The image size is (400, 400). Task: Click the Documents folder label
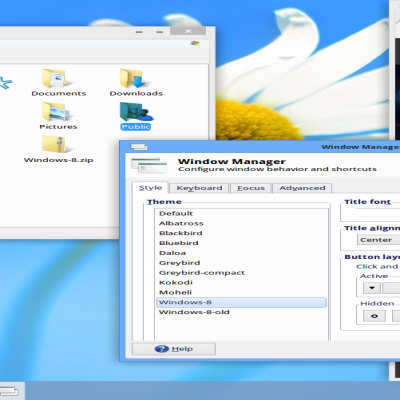coord(59,93)
